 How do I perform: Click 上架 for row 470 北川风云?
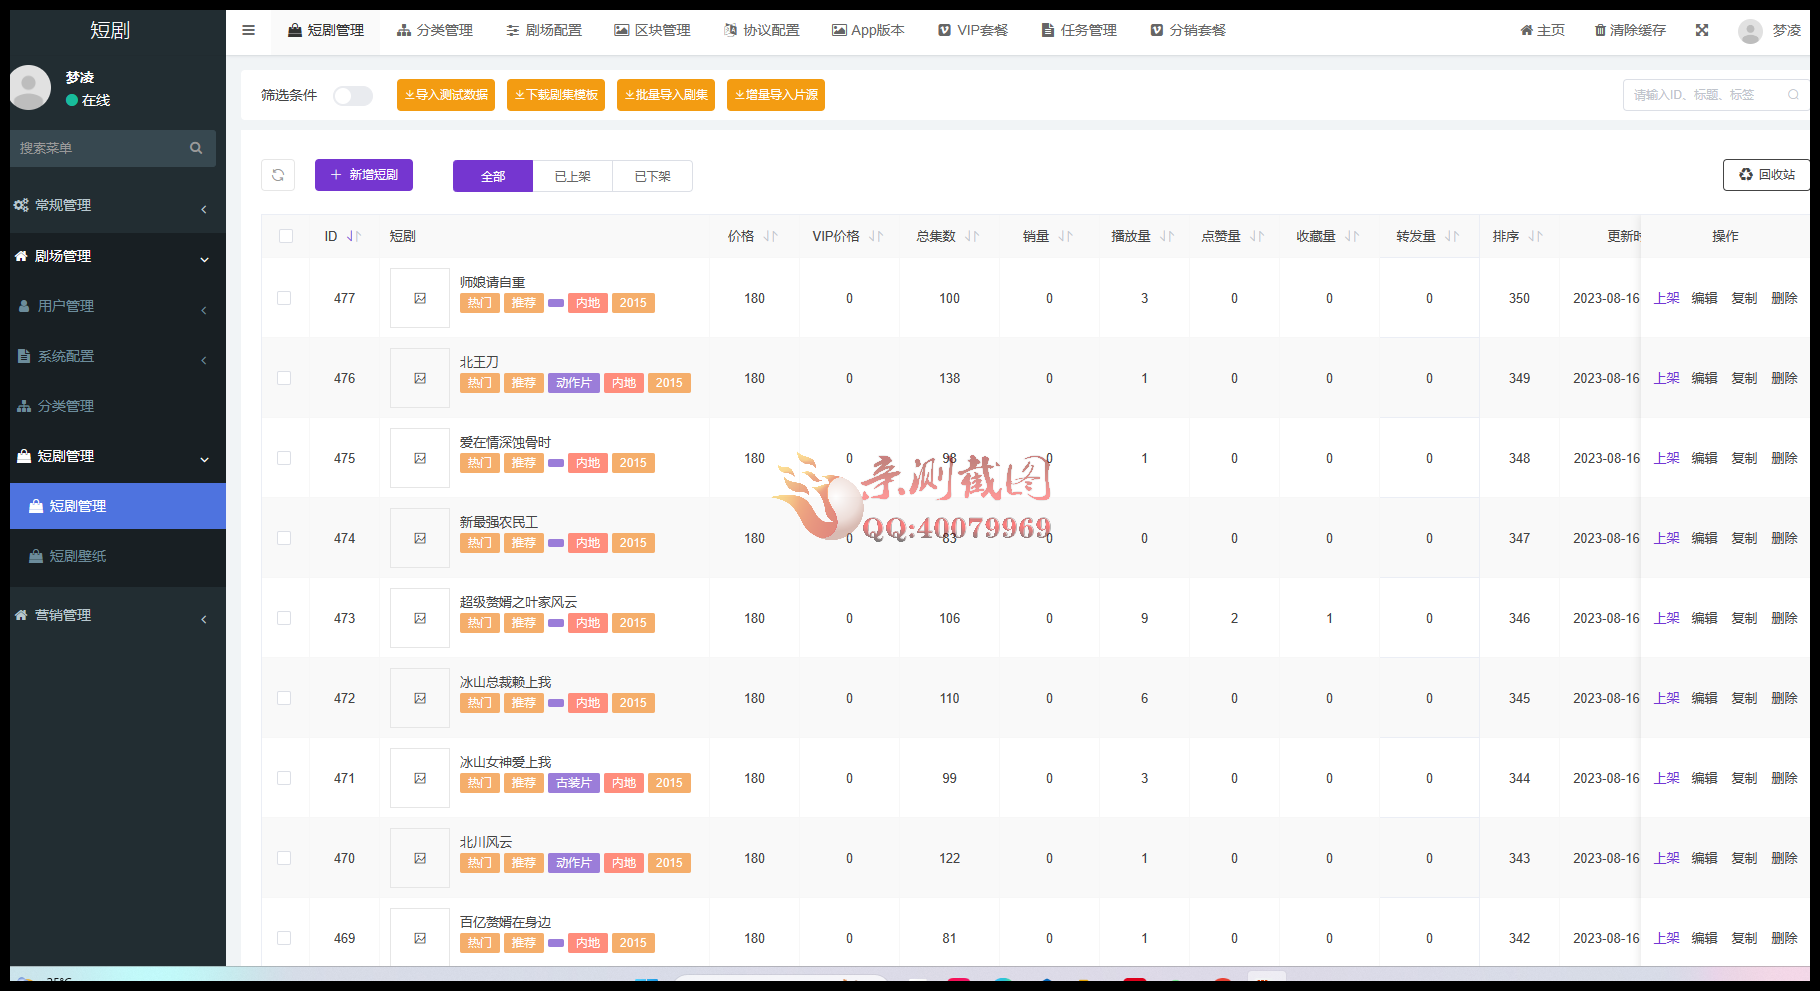(x=1667, y=858)
